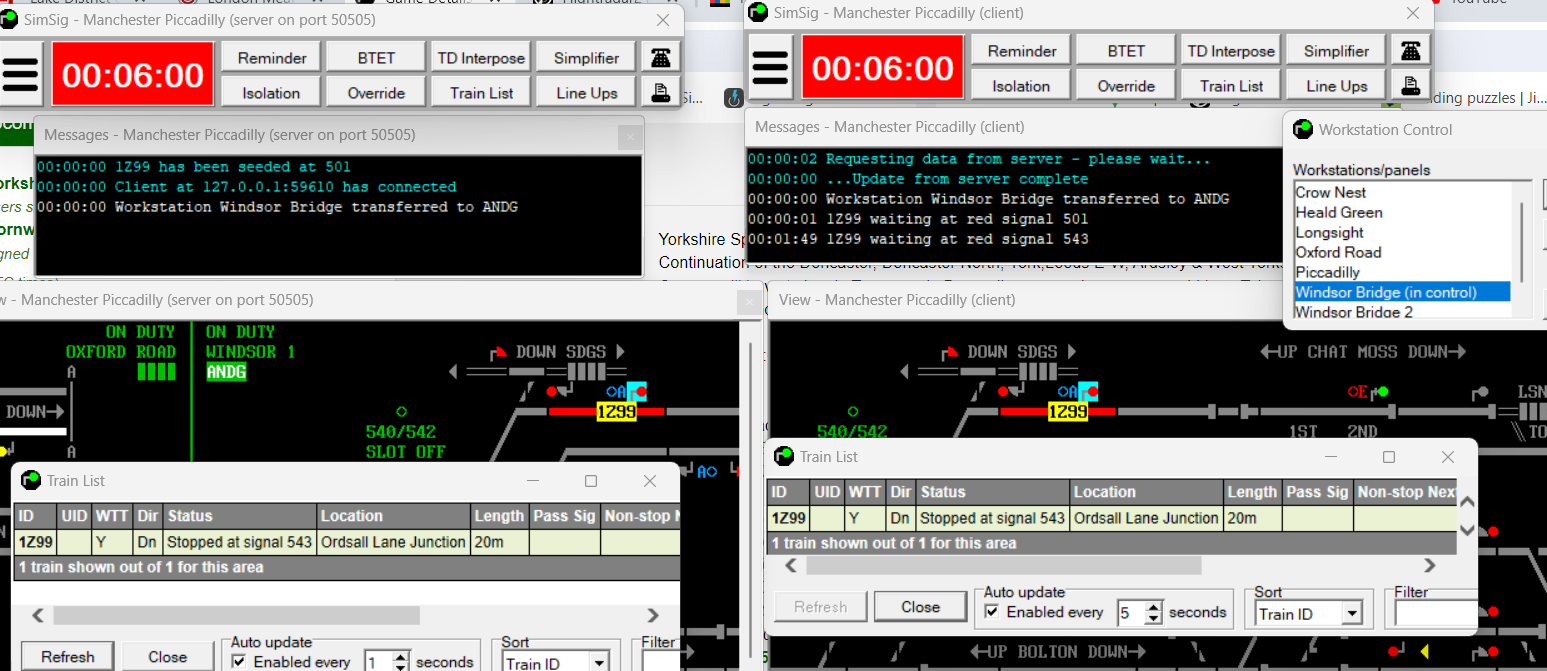Click the left scroll arrow in the client Train List
The height and width of the screenshot is (671, 1547).
coord(790,565)
